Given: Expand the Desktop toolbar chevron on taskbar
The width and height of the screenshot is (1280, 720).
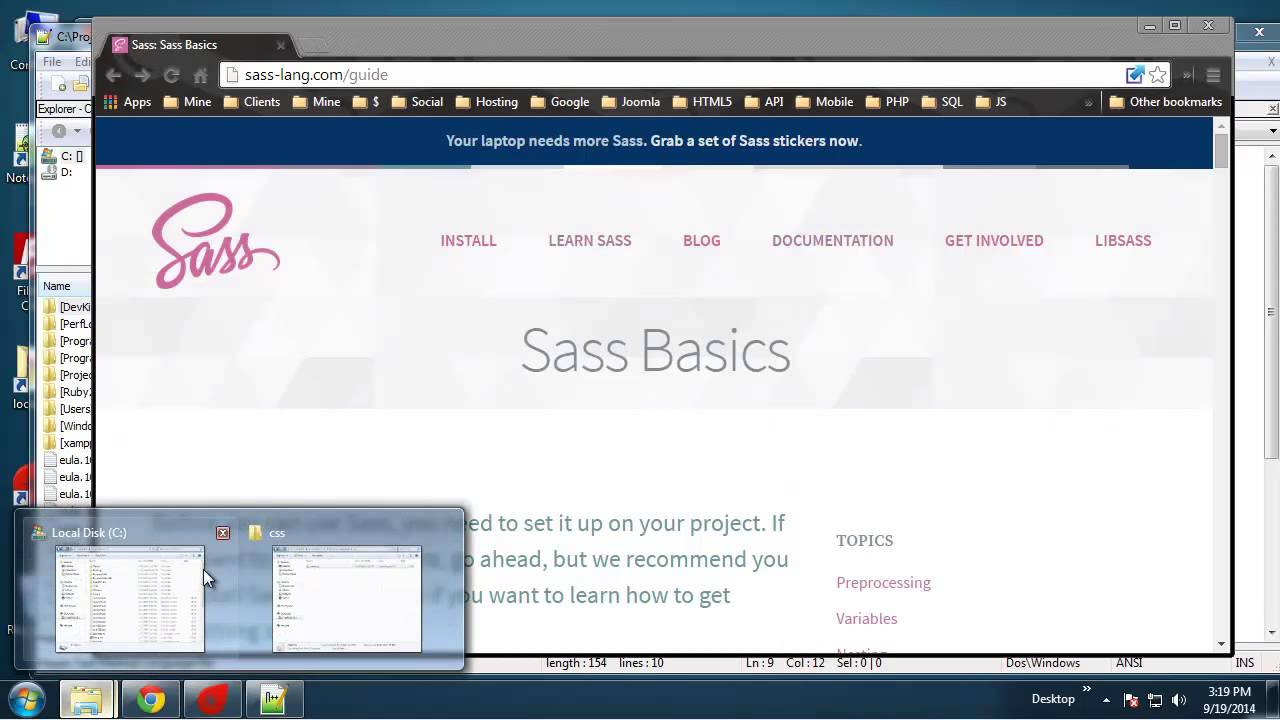Looking at the screenshot, I should point(1087,690).
